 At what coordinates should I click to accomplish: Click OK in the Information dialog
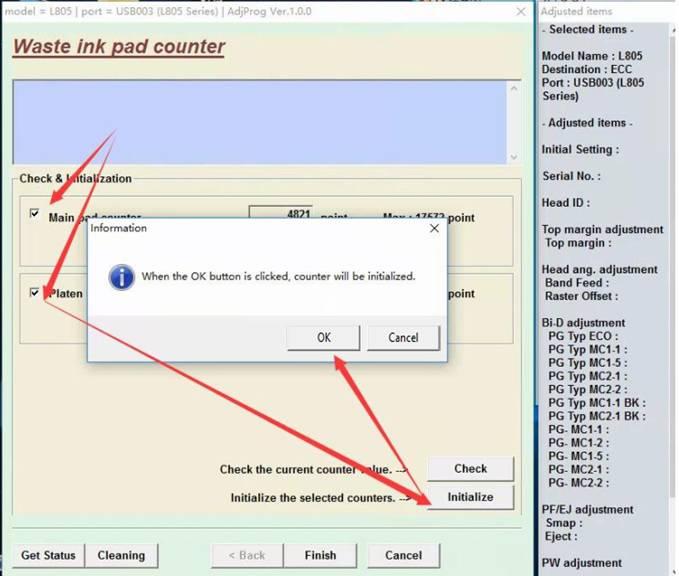323,337
